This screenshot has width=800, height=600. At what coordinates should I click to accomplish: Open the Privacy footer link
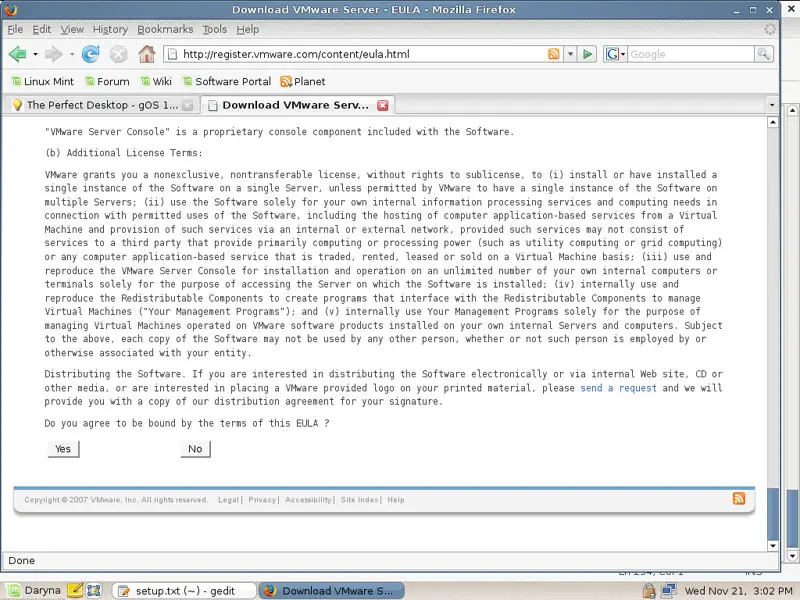[x=262, y=500]
